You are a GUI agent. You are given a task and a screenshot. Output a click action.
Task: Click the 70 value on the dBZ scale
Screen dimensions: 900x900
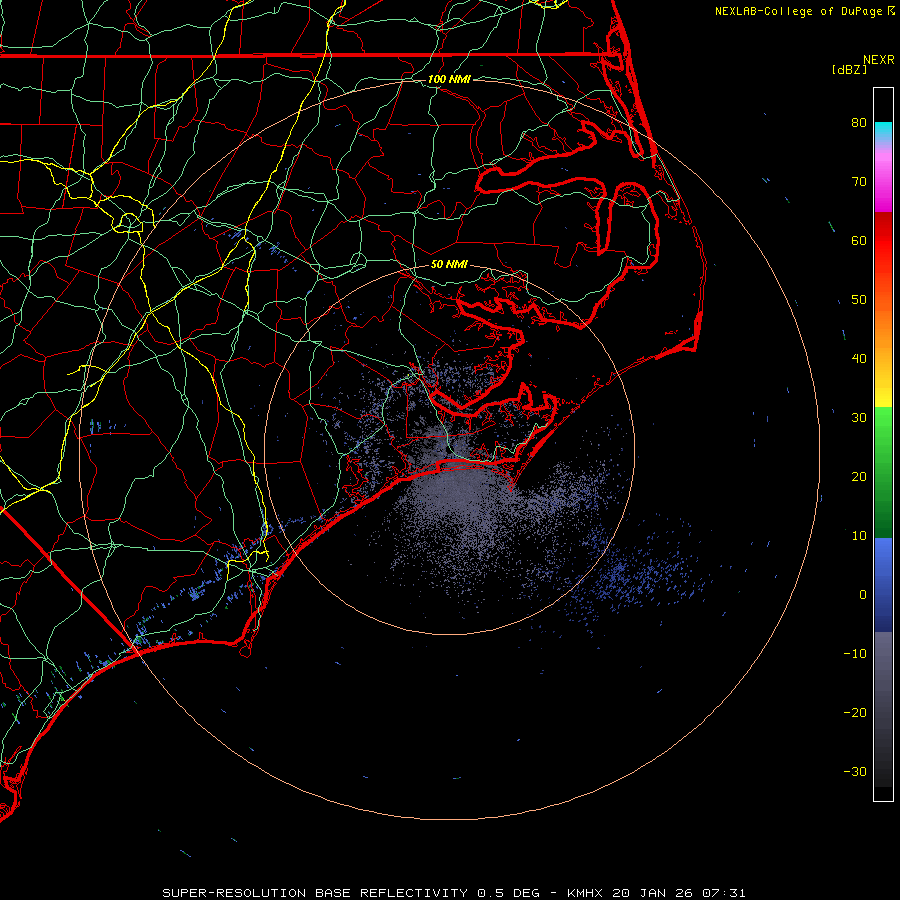pos(859,182)
